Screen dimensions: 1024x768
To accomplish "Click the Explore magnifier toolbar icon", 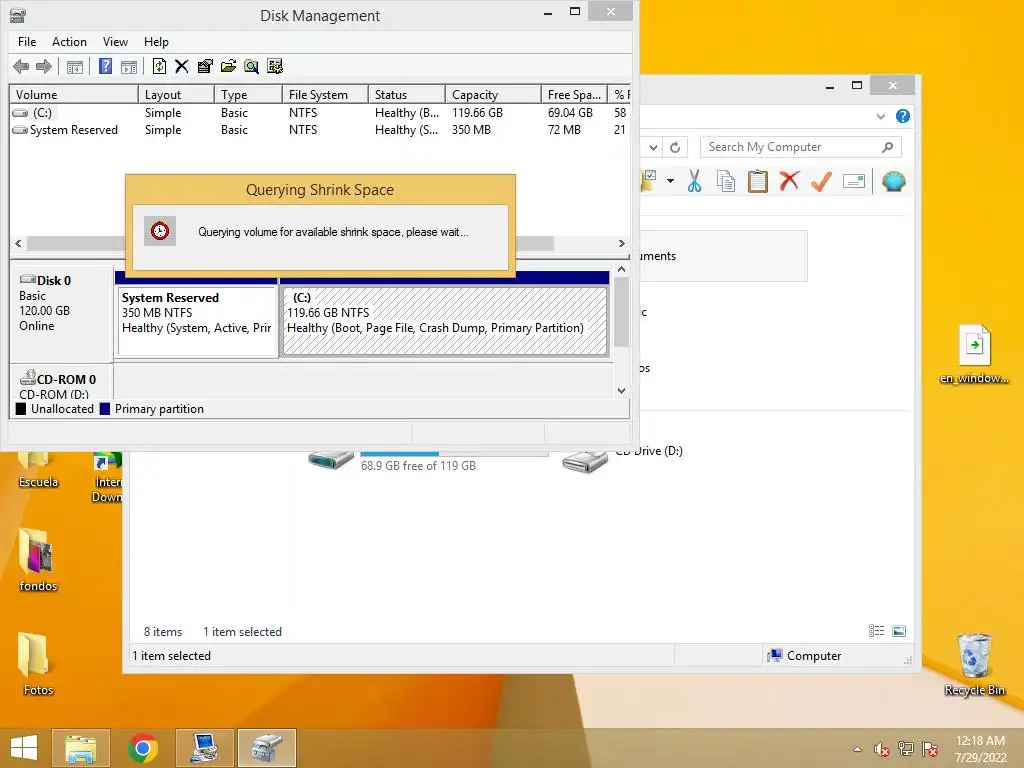I will click(251, 66).
